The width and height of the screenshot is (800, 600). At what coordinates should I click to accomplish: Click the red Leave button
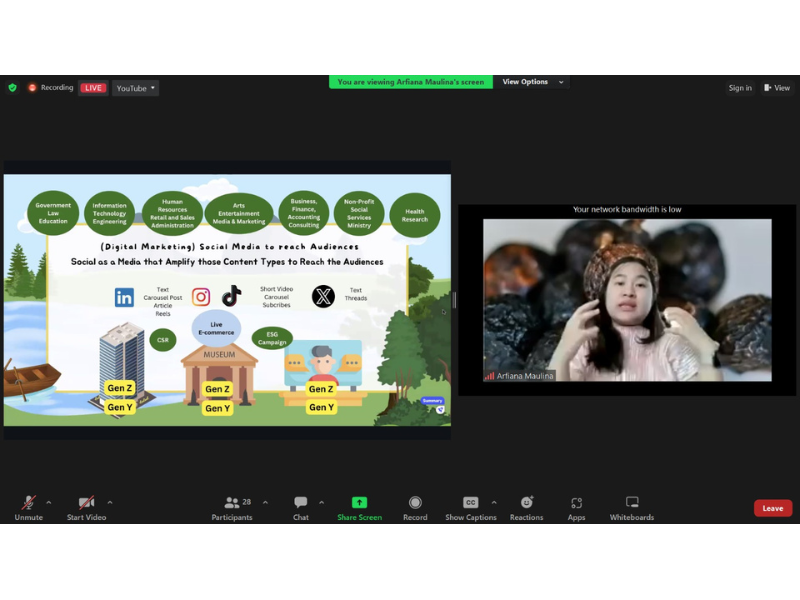tap(772, 508)
